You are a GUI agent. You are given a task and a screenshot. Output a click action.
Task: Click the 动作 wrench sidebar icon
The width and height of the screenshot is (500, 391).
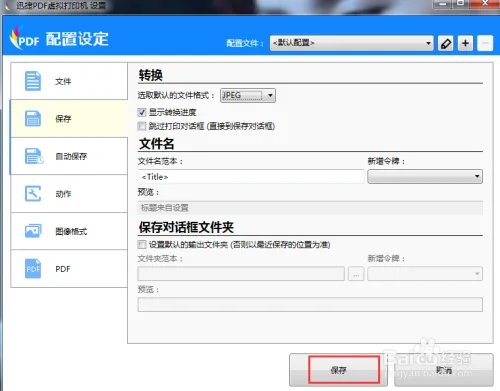[33, 193]
